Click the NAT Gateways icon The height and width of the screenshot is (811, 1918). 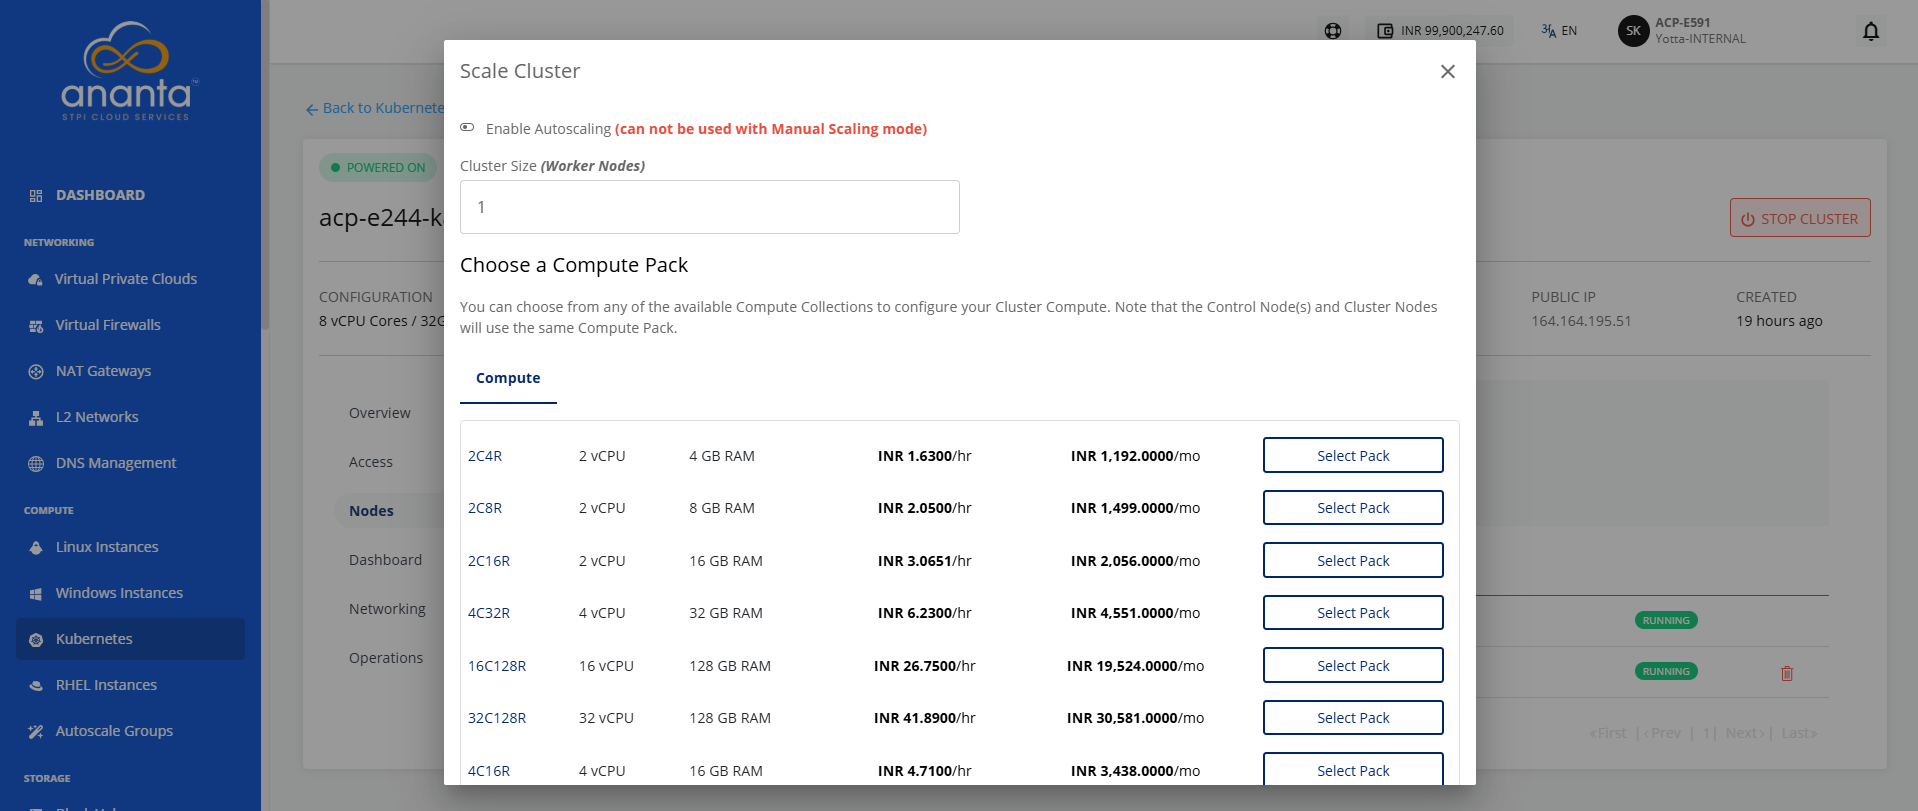[36, 372]
